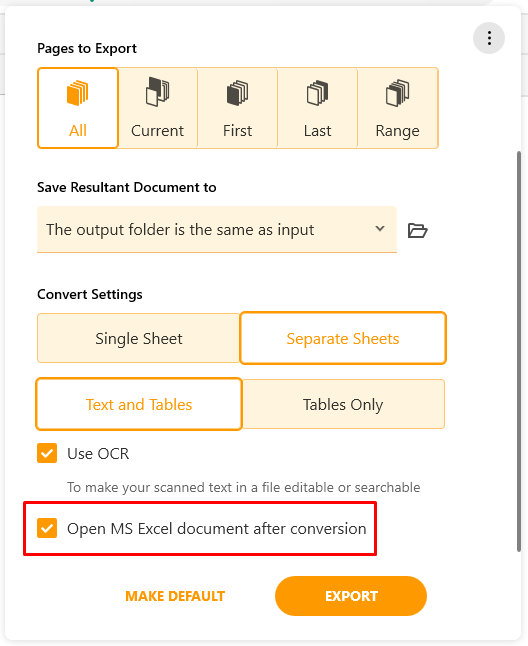The height and width of the screenshot is (646, 528).
Task: Click the Current page icon
Action: [157, 92]
